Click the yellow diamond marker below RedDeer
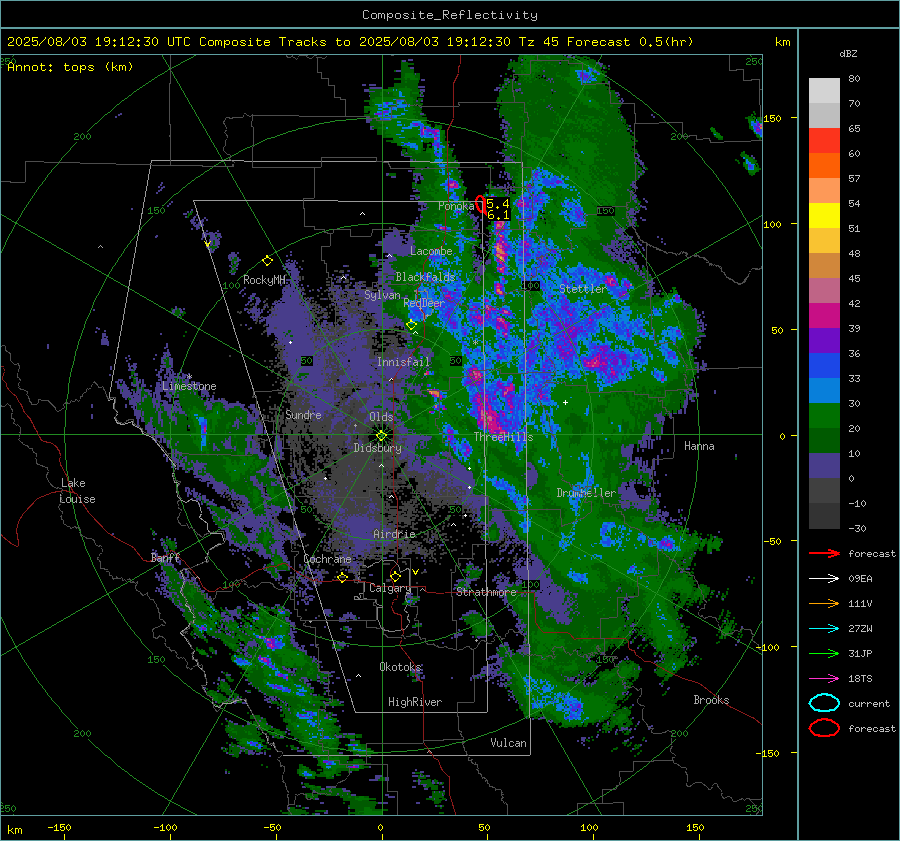The height and width of the screenshot is (841, 900). tap(411, 325)
